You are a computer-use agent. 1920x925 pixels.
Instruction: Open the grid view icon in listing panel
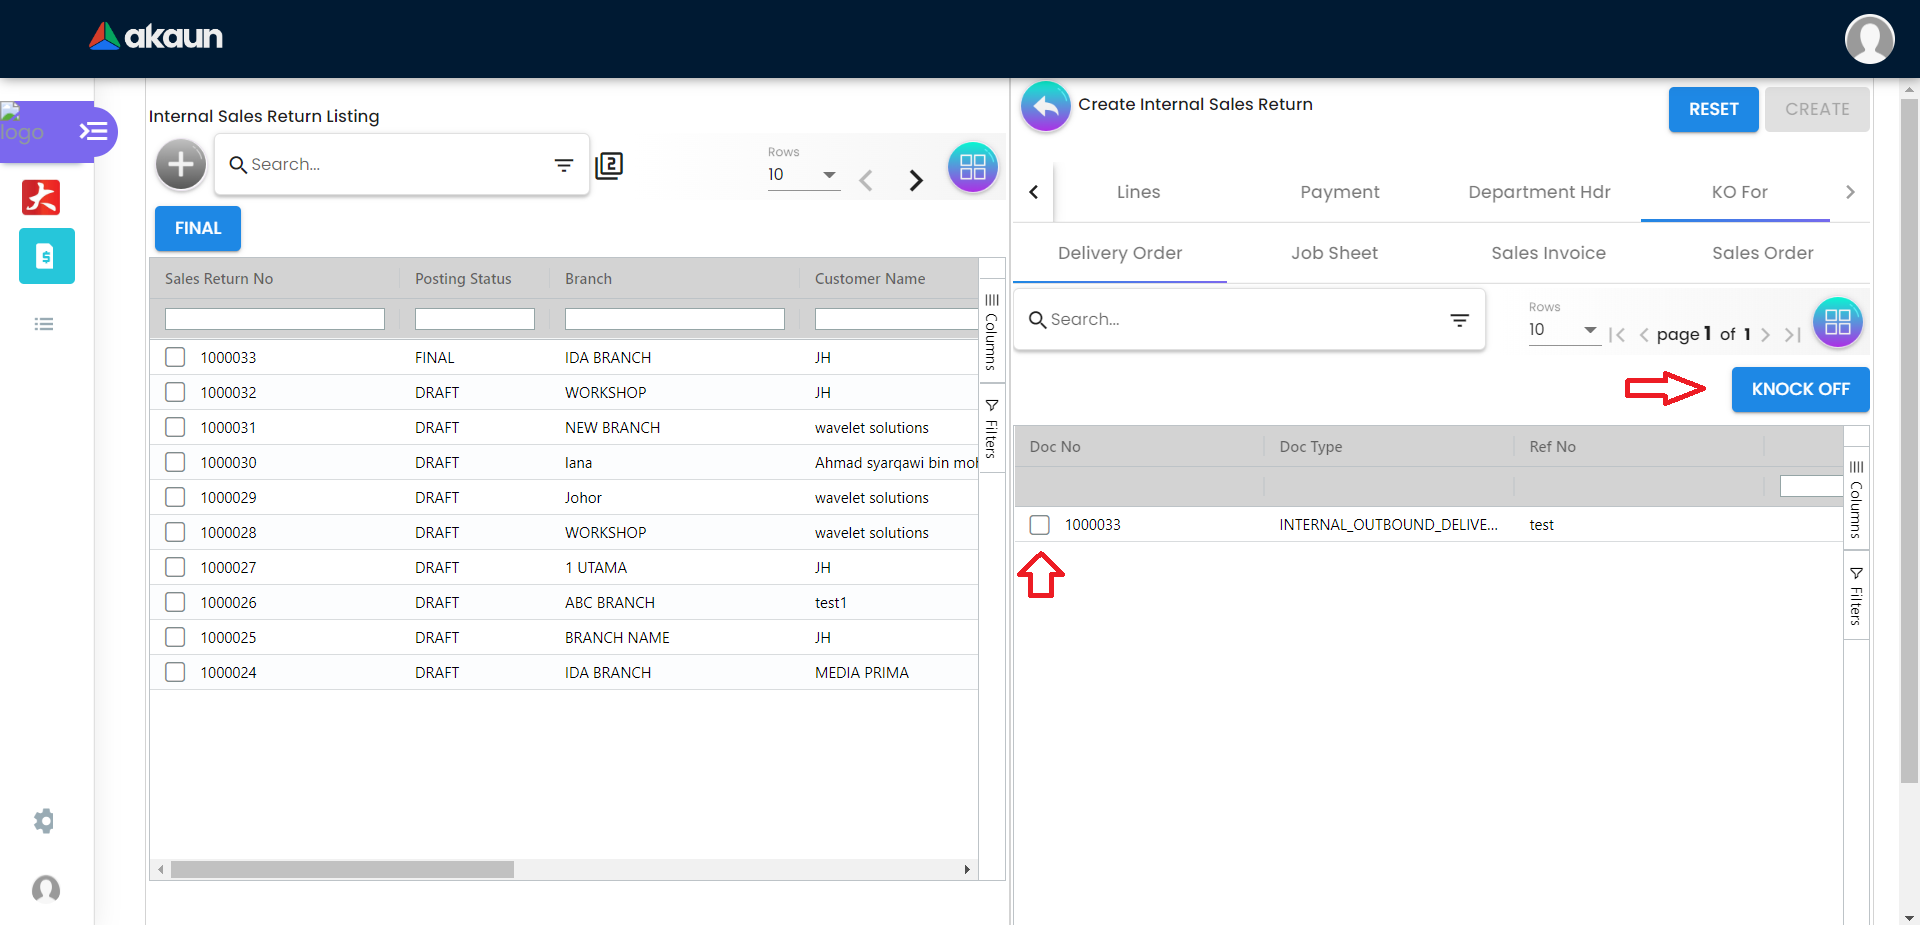(972, 167)
